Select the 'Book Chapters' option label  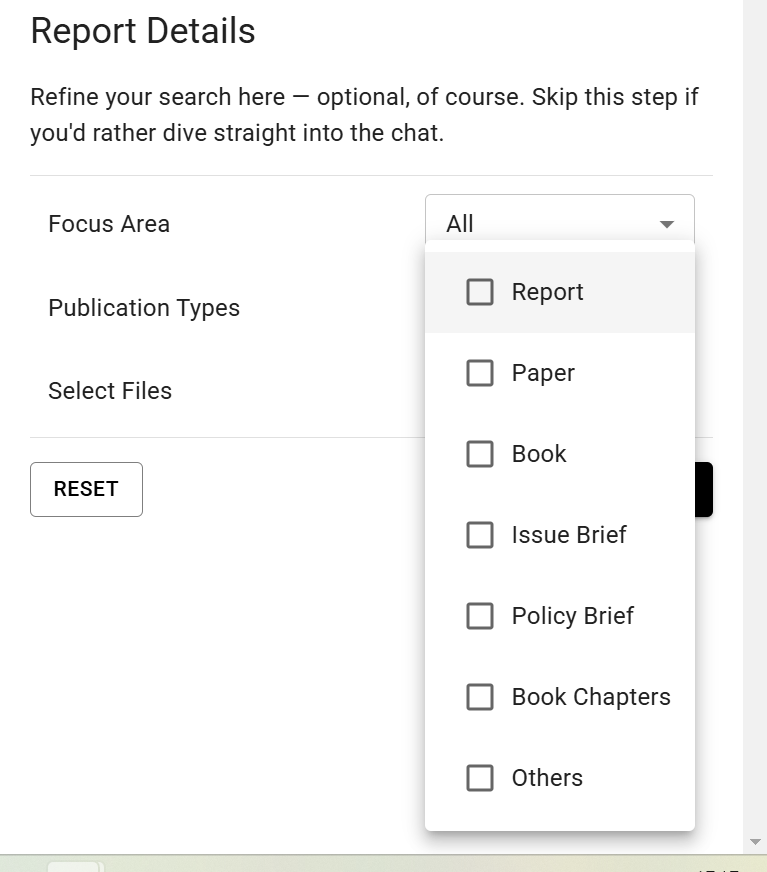click(590, 697)
